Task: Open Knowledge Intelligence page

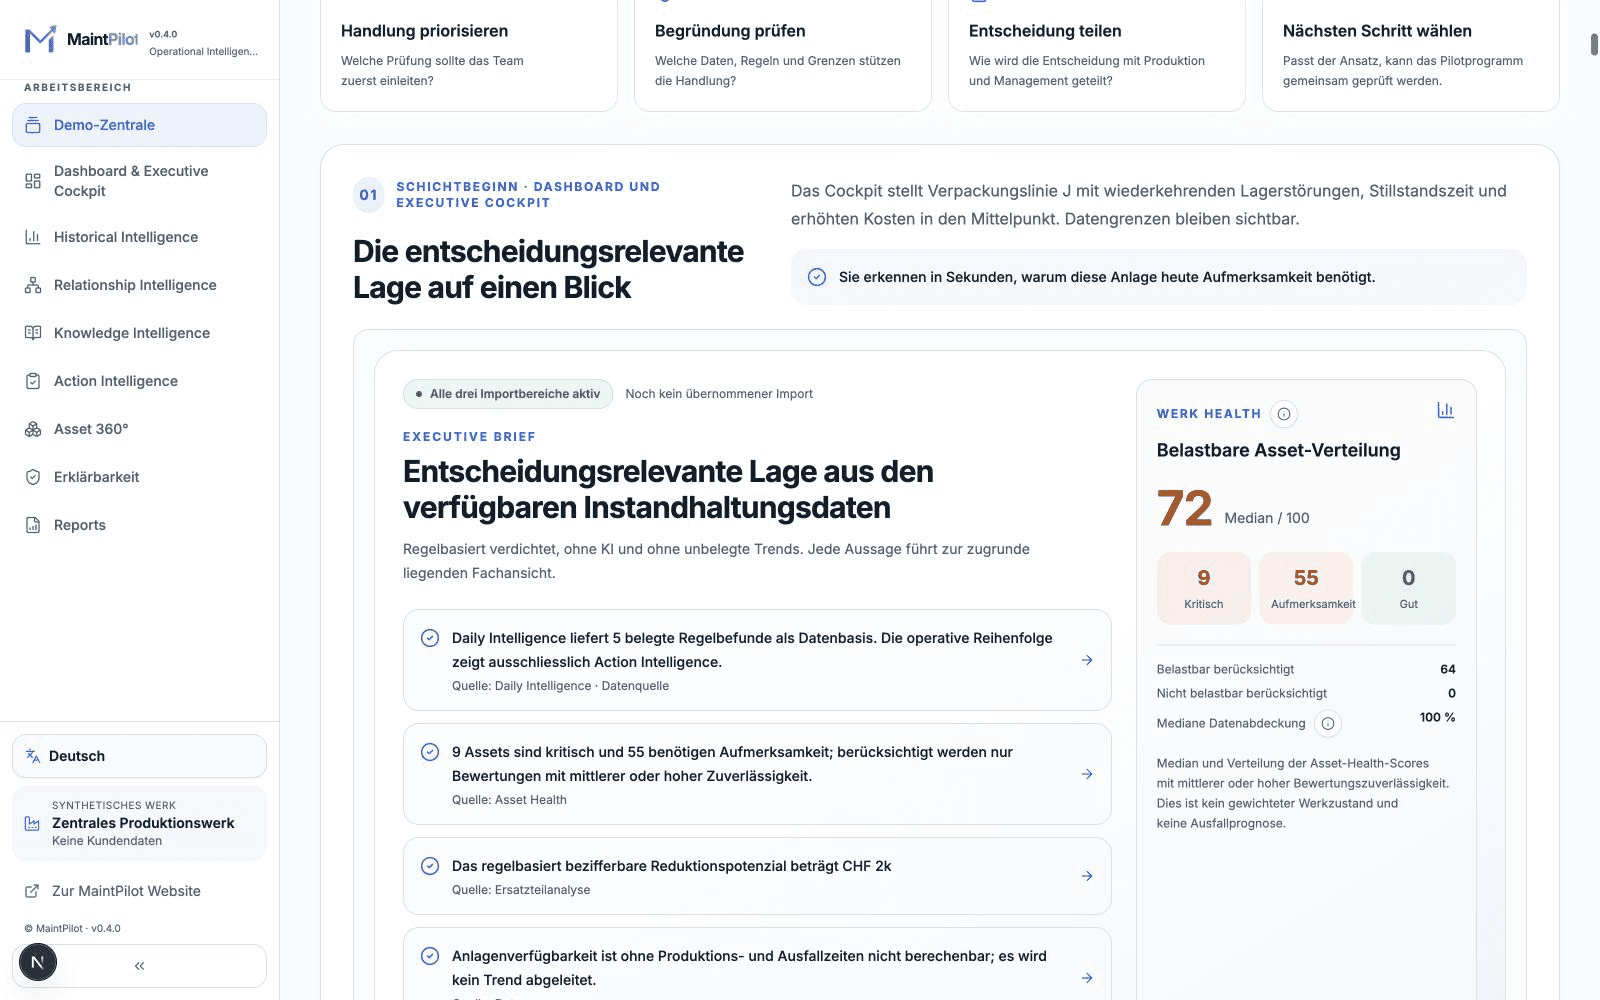Action: pos(139,333)
